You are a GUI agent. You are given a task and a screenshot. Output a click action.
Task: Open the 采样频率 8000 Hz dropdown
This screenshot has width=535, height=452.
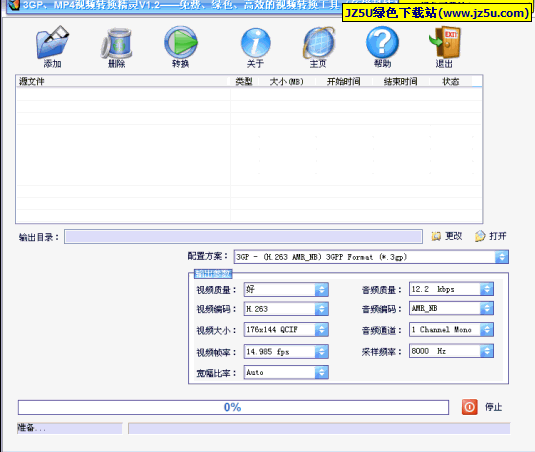tap(487, 351)
